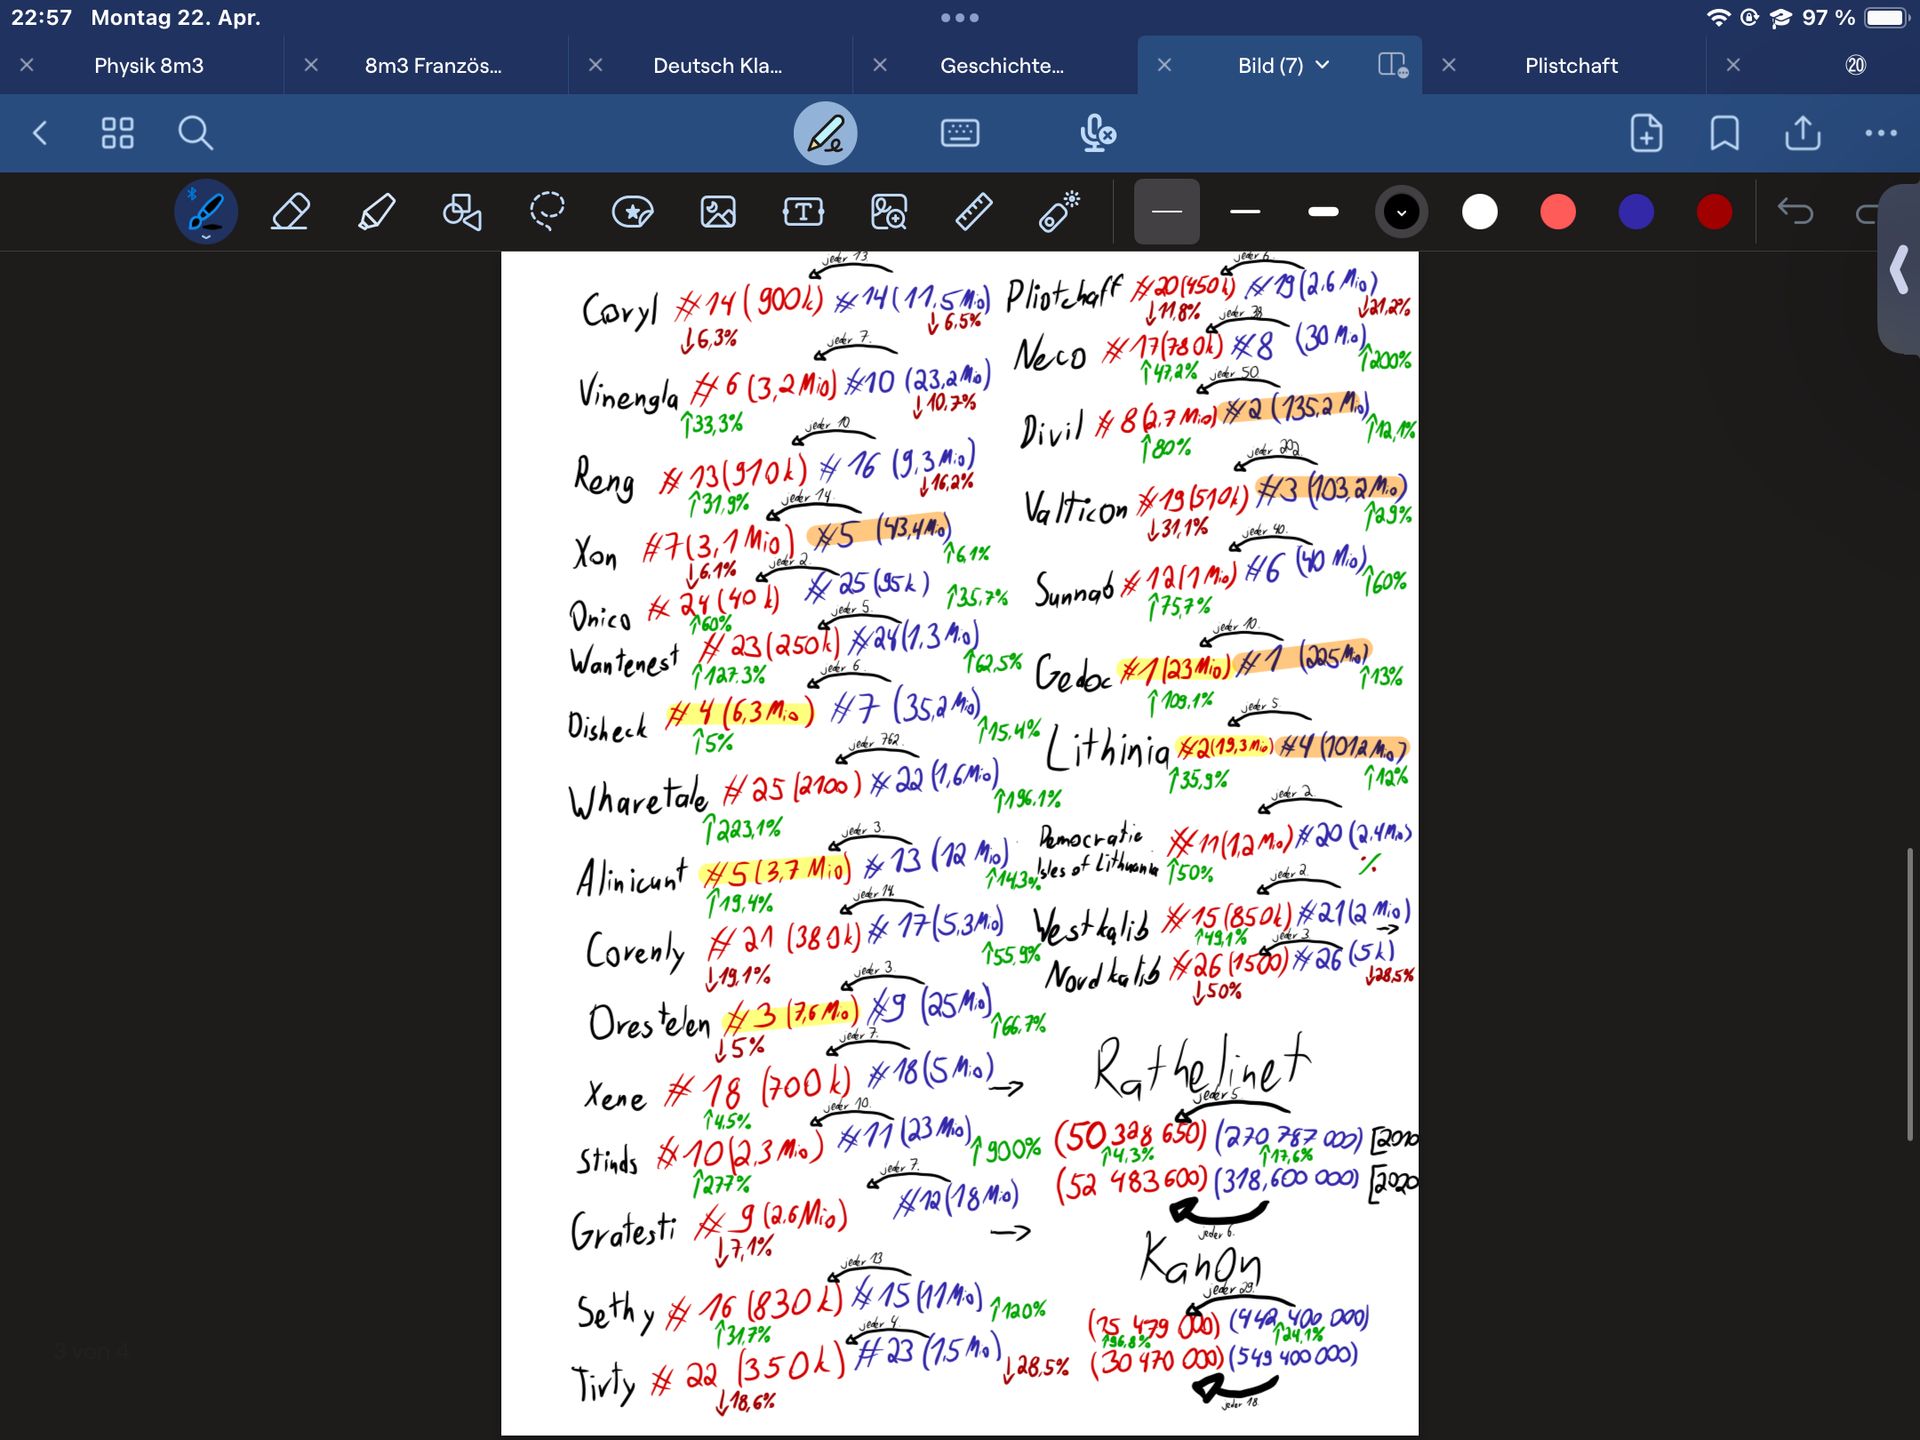Image resolution: width=1920 pixels, height=1440 pixels.
Task: Select the Eraser tool
Action: pyautogui.click(x=290, y=212)
